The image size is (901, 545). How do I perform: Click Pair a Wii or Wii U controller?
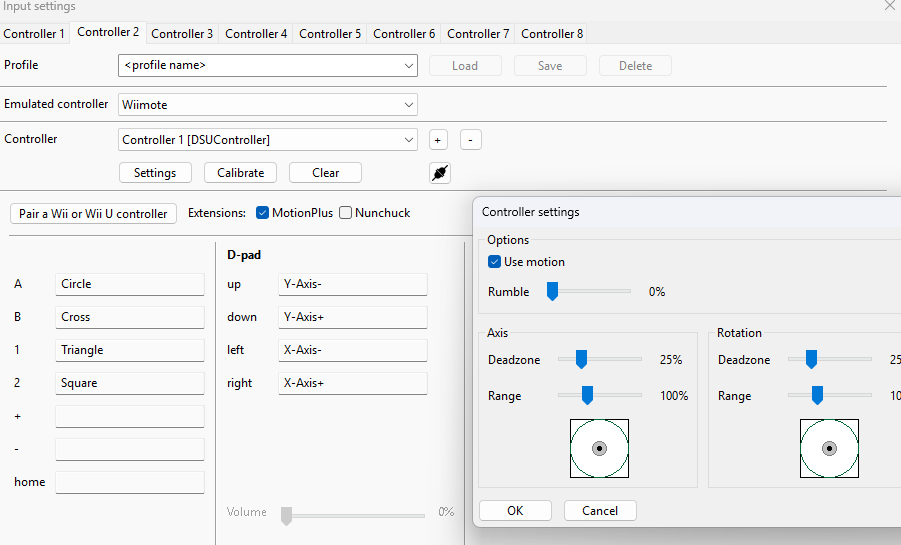pyautogui.click(x=93, y=213)
